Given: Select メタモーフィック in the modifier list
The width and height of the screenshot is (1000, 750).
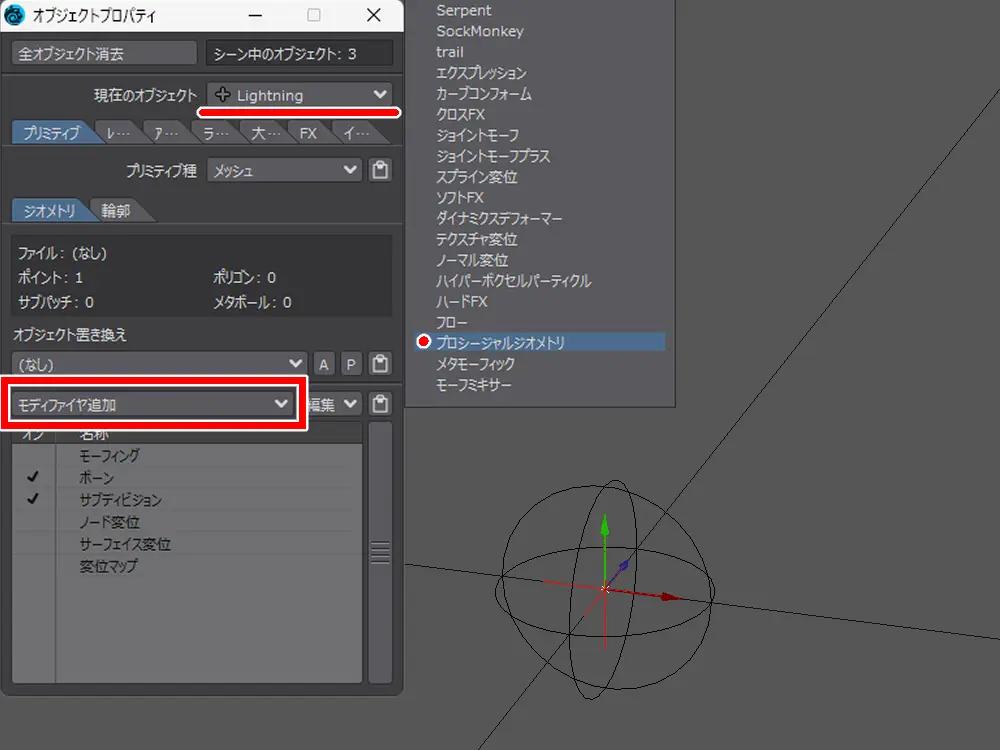Looking at the screenshot, I should tap(476, 364).
